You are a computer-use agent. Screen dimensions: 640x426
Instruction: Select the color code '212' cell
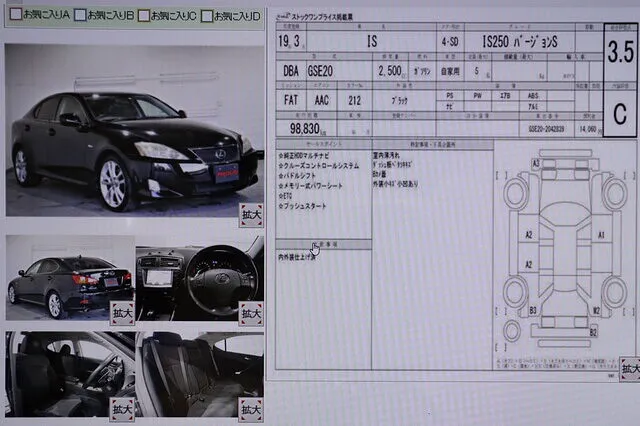[x=354, y=100]
